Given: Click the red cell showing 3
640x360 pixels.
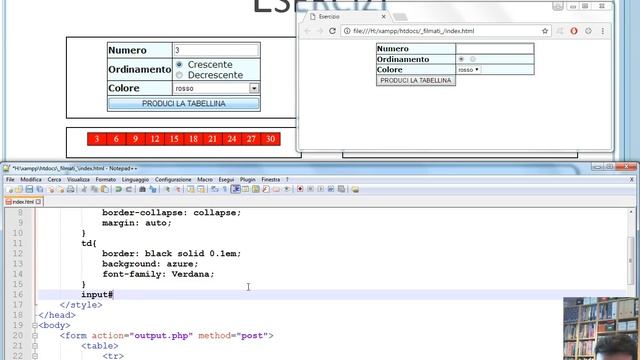Looking at the screenshot, I should point(97,139).
